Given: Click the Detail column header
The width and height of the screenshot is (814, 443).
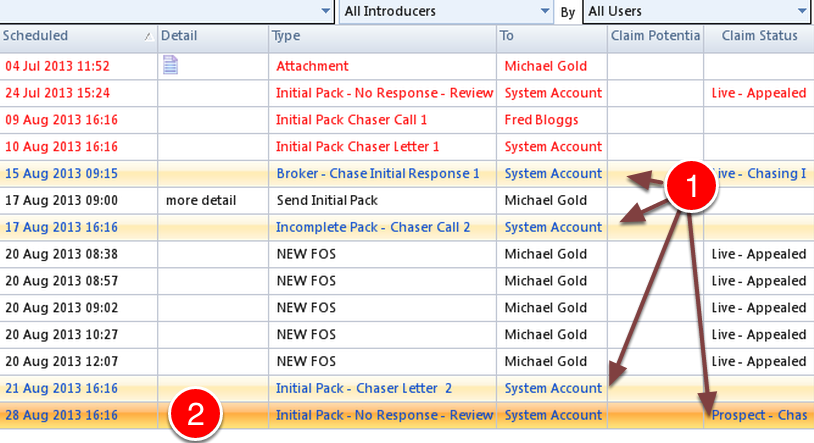Looking at the screenshot, I should pos(213,36).
